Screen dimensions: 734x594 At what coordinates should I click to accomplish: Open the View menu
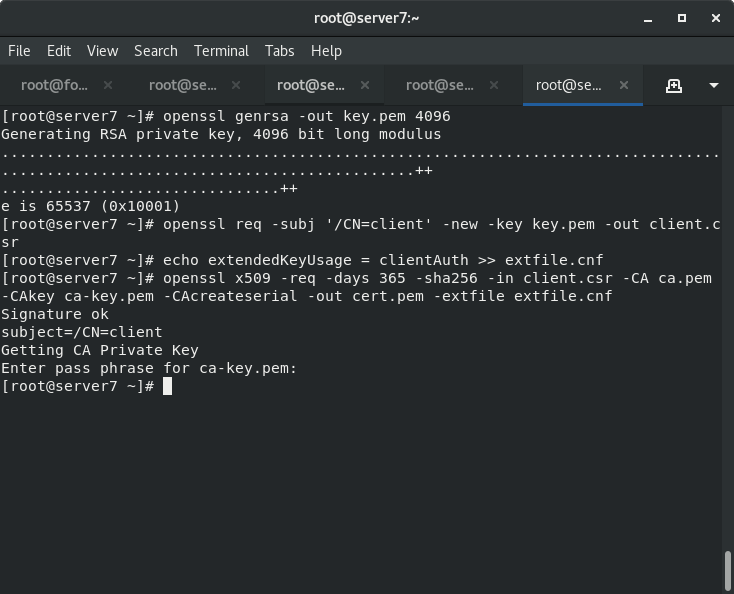pos(103,51)
